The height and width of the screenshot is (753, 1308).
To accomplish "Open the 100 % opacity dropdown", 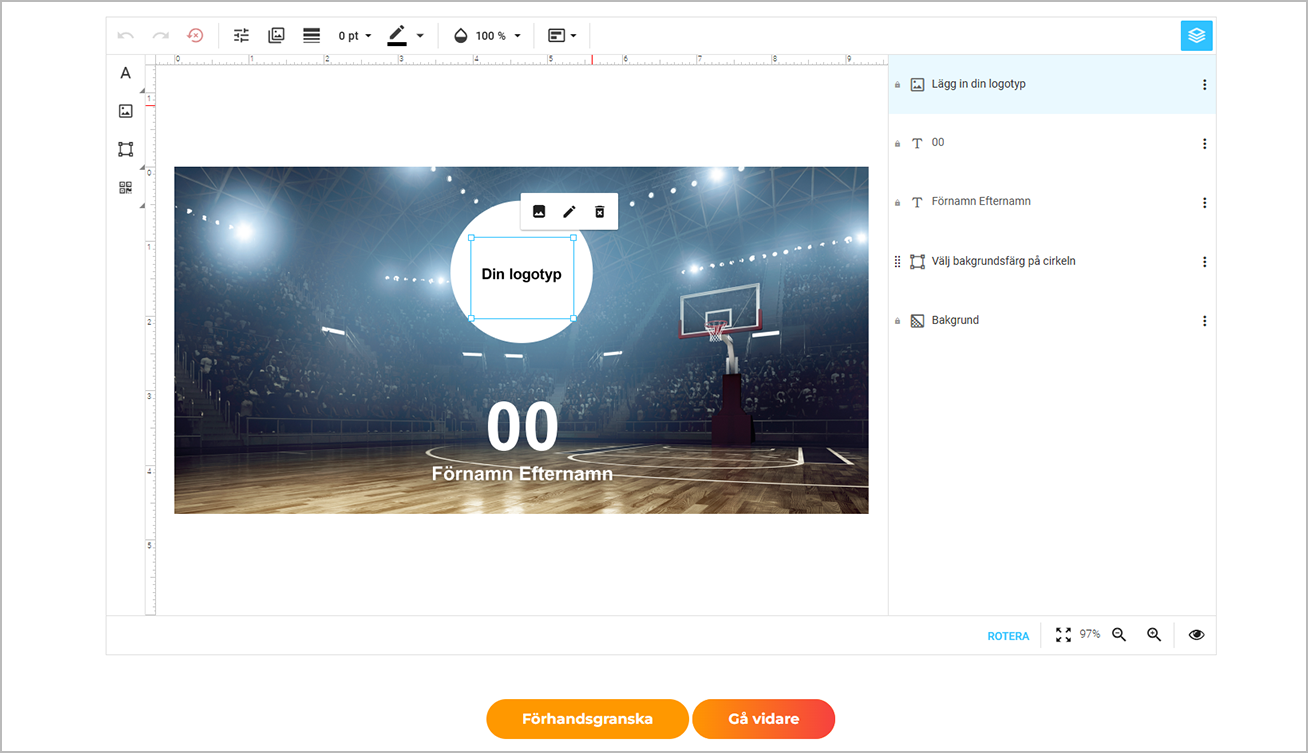I will point(488,36).
